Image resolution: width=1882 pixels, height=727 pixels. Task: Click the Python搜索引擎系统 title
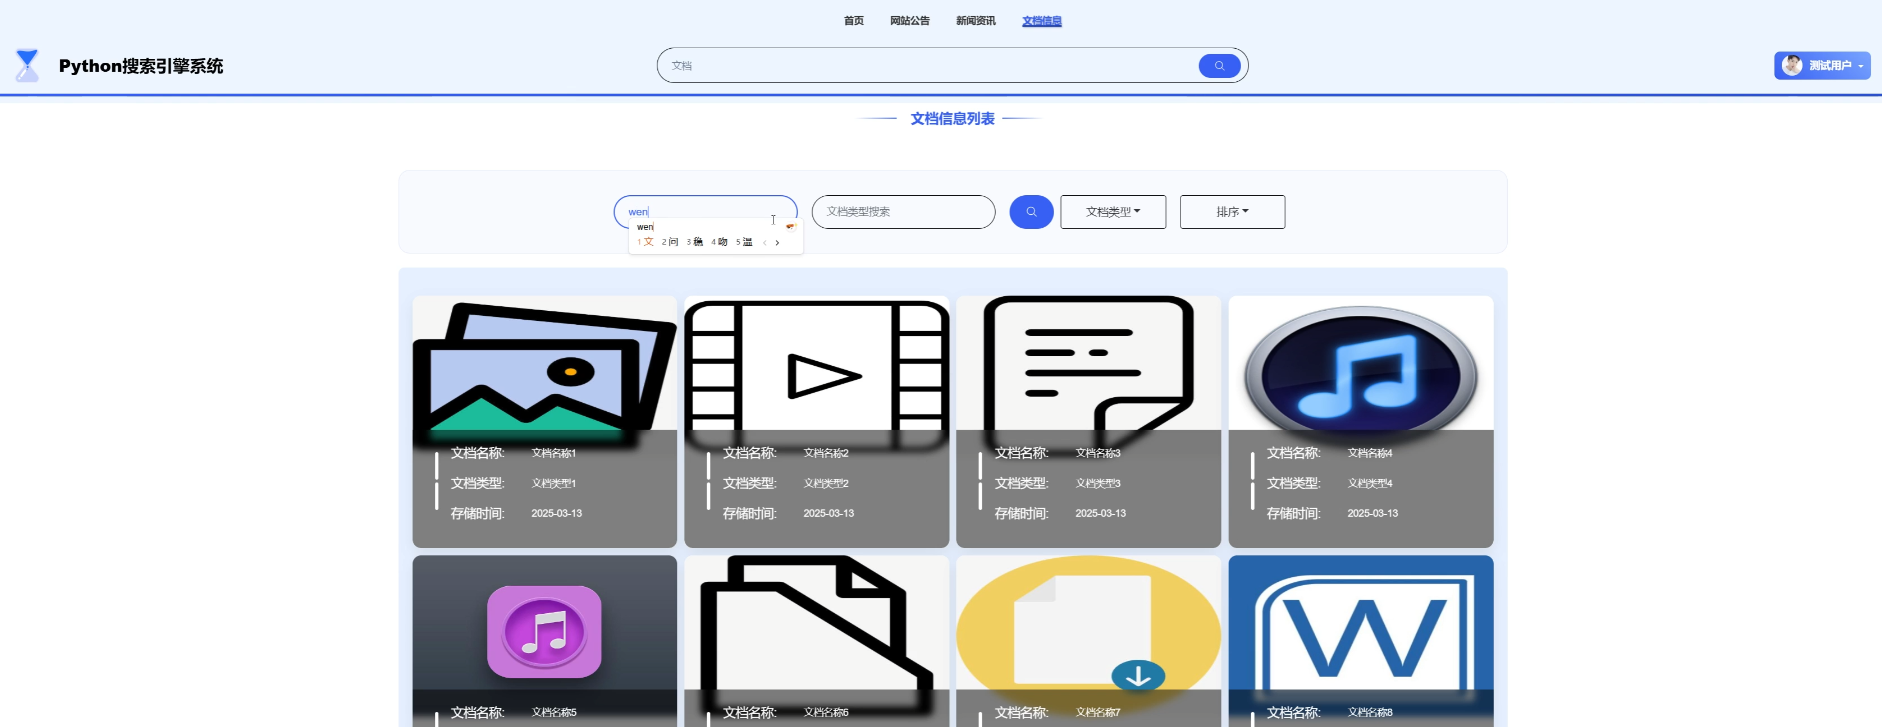click(141, 66)
